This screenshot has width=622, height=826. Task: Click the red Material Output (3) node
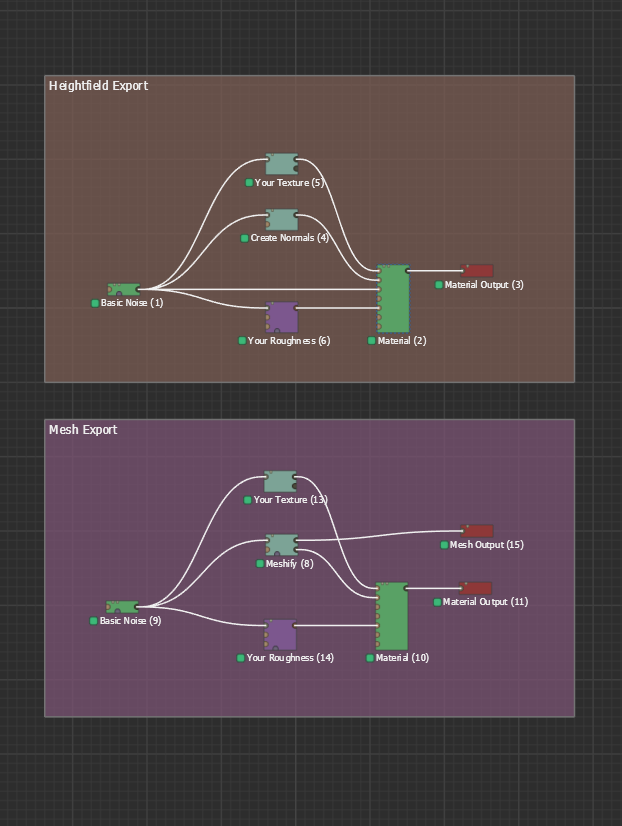pos(478,271)
